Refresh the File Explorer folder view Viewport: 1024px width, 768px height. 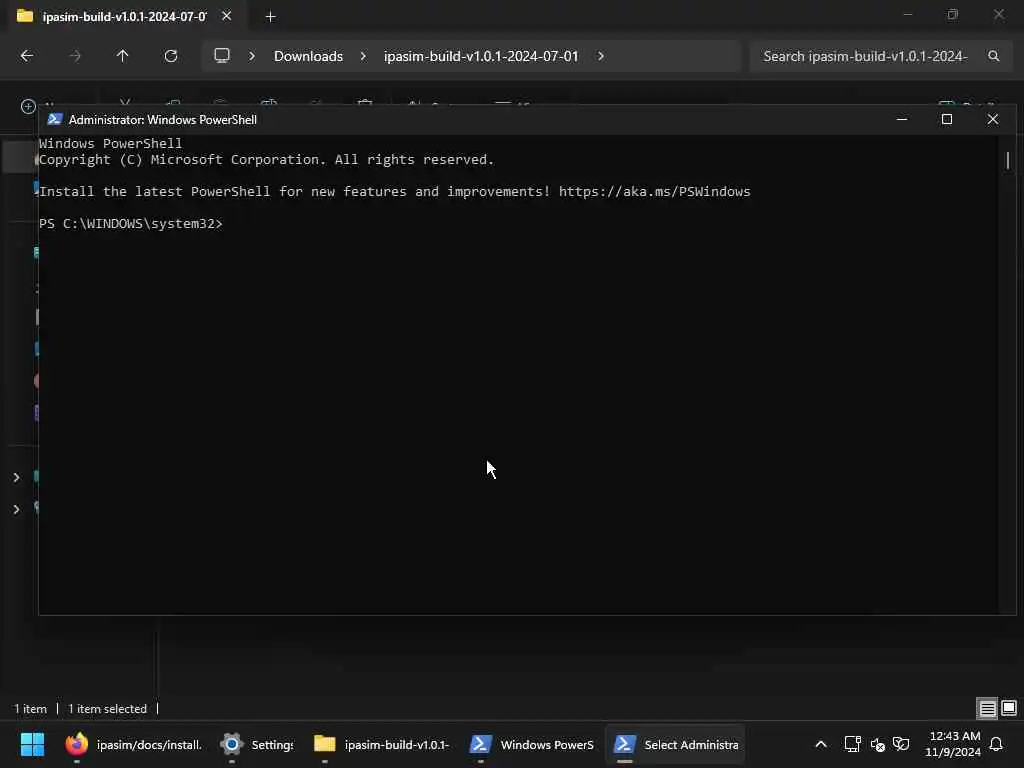pyautogui.click(x=171, y=56)
